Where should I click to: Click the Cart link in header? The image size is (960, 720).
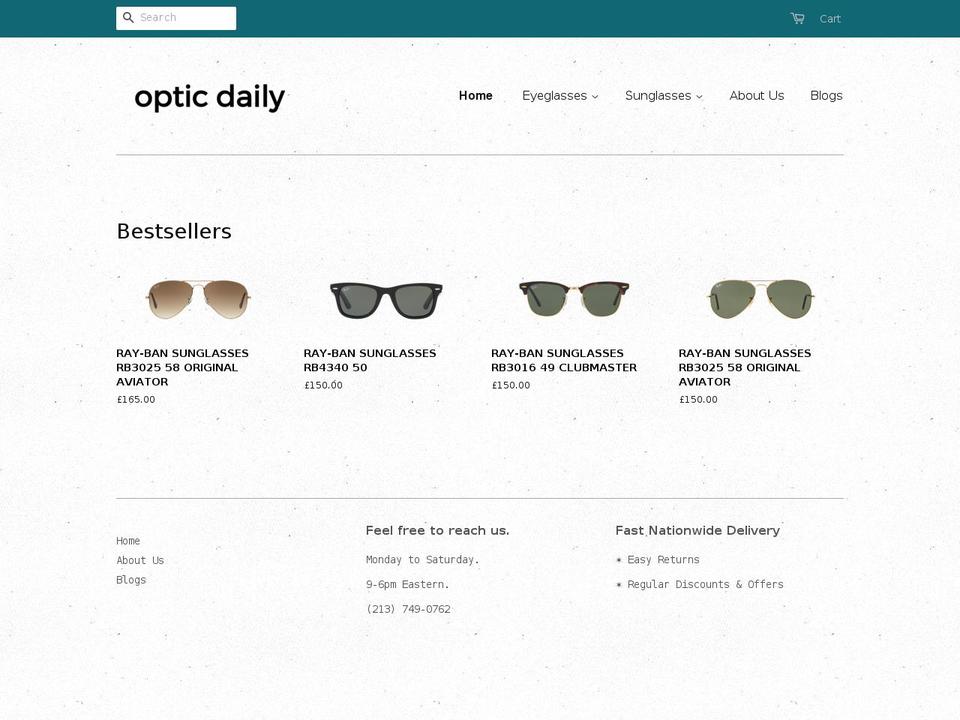[830, 19]
